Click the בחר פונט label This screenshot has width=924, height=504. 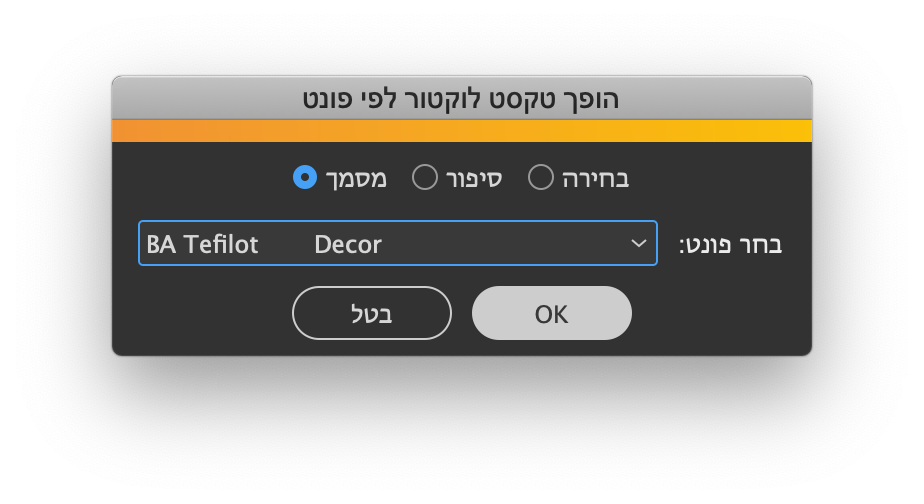730,244
